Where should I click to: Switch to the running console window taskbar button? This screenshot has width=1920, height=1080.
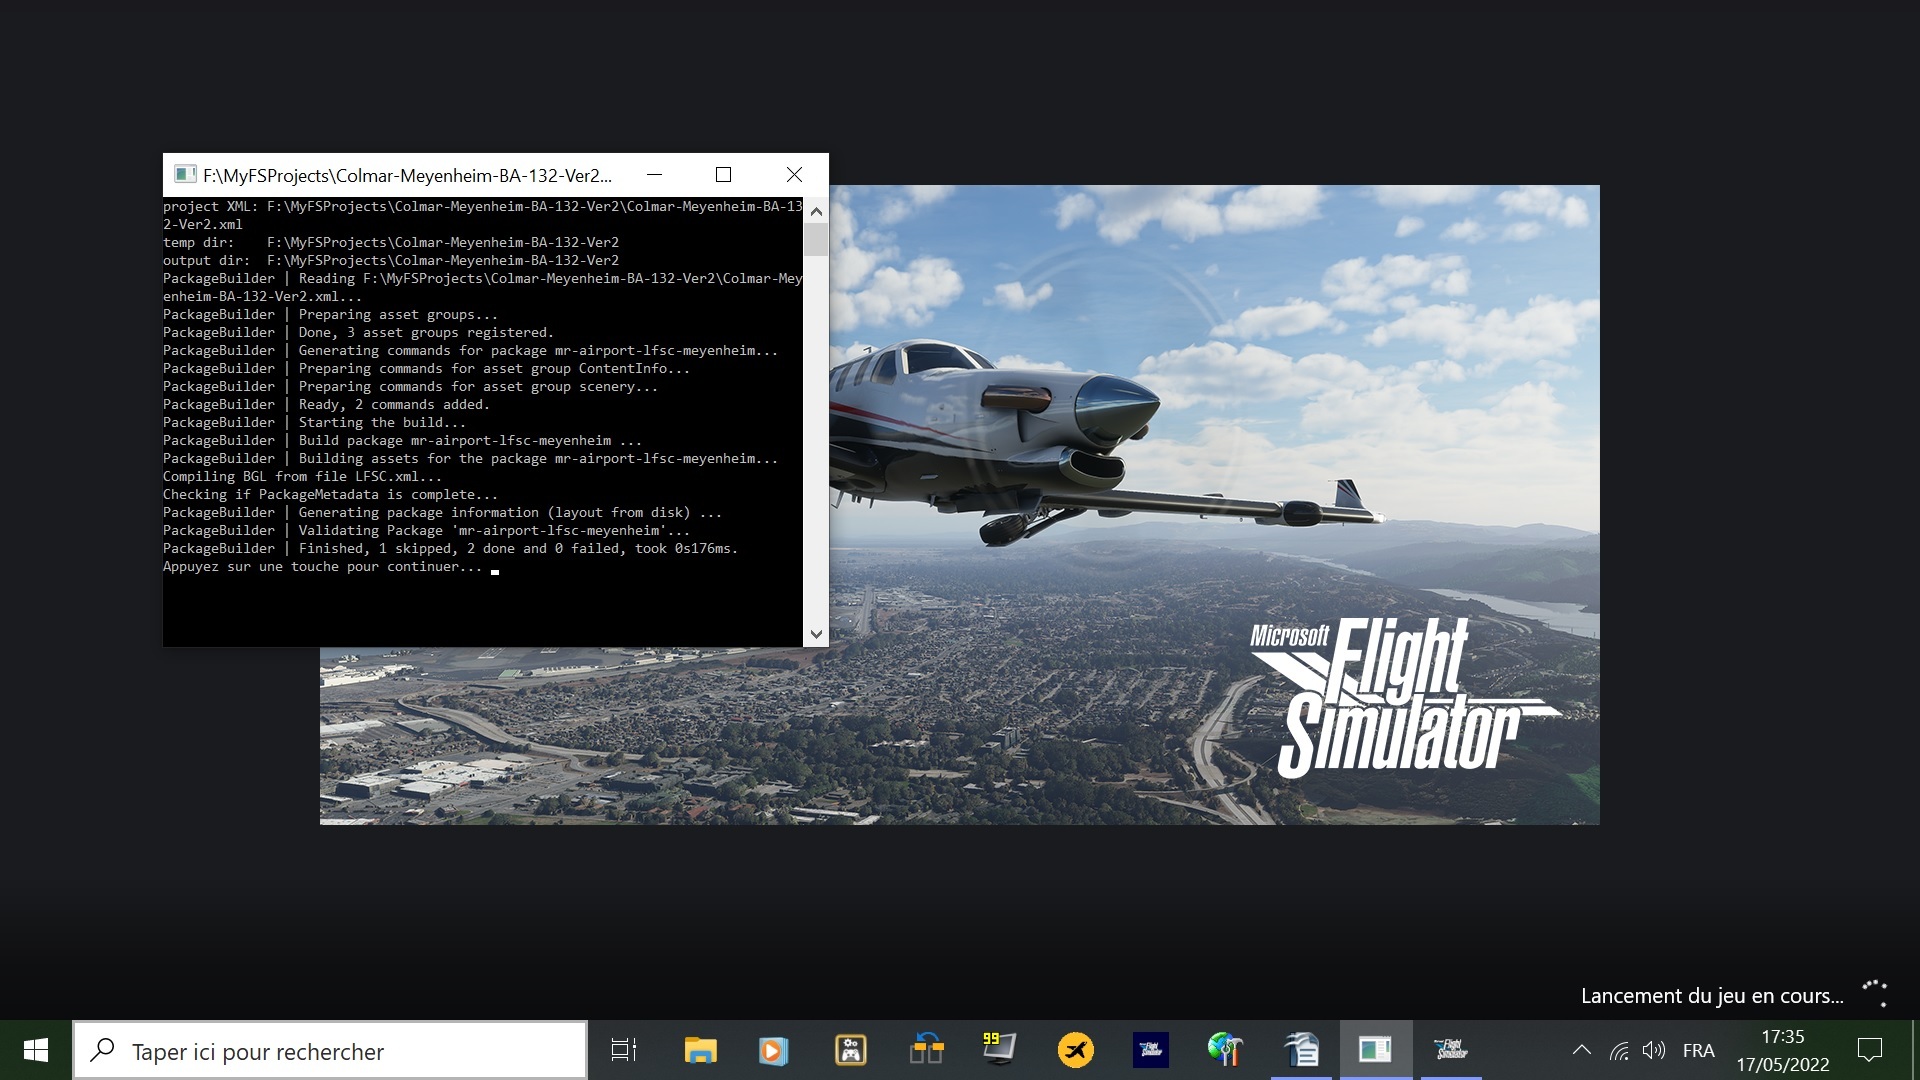1375,1050
